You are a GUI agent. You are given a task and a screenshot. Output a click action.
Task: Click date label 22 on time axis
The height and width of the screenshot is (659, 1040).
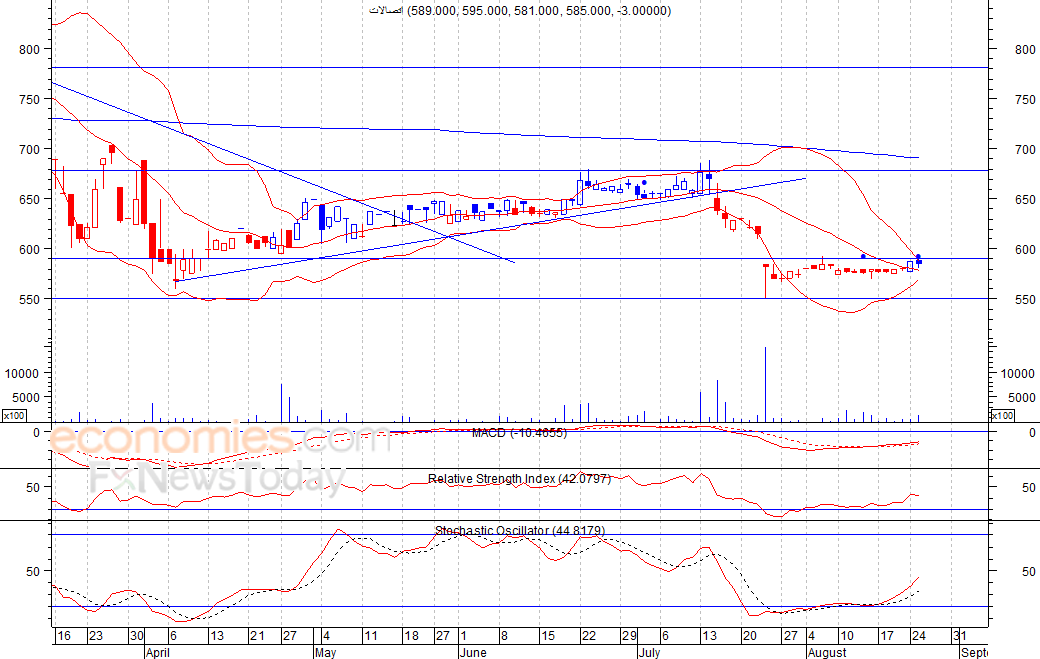588,636
